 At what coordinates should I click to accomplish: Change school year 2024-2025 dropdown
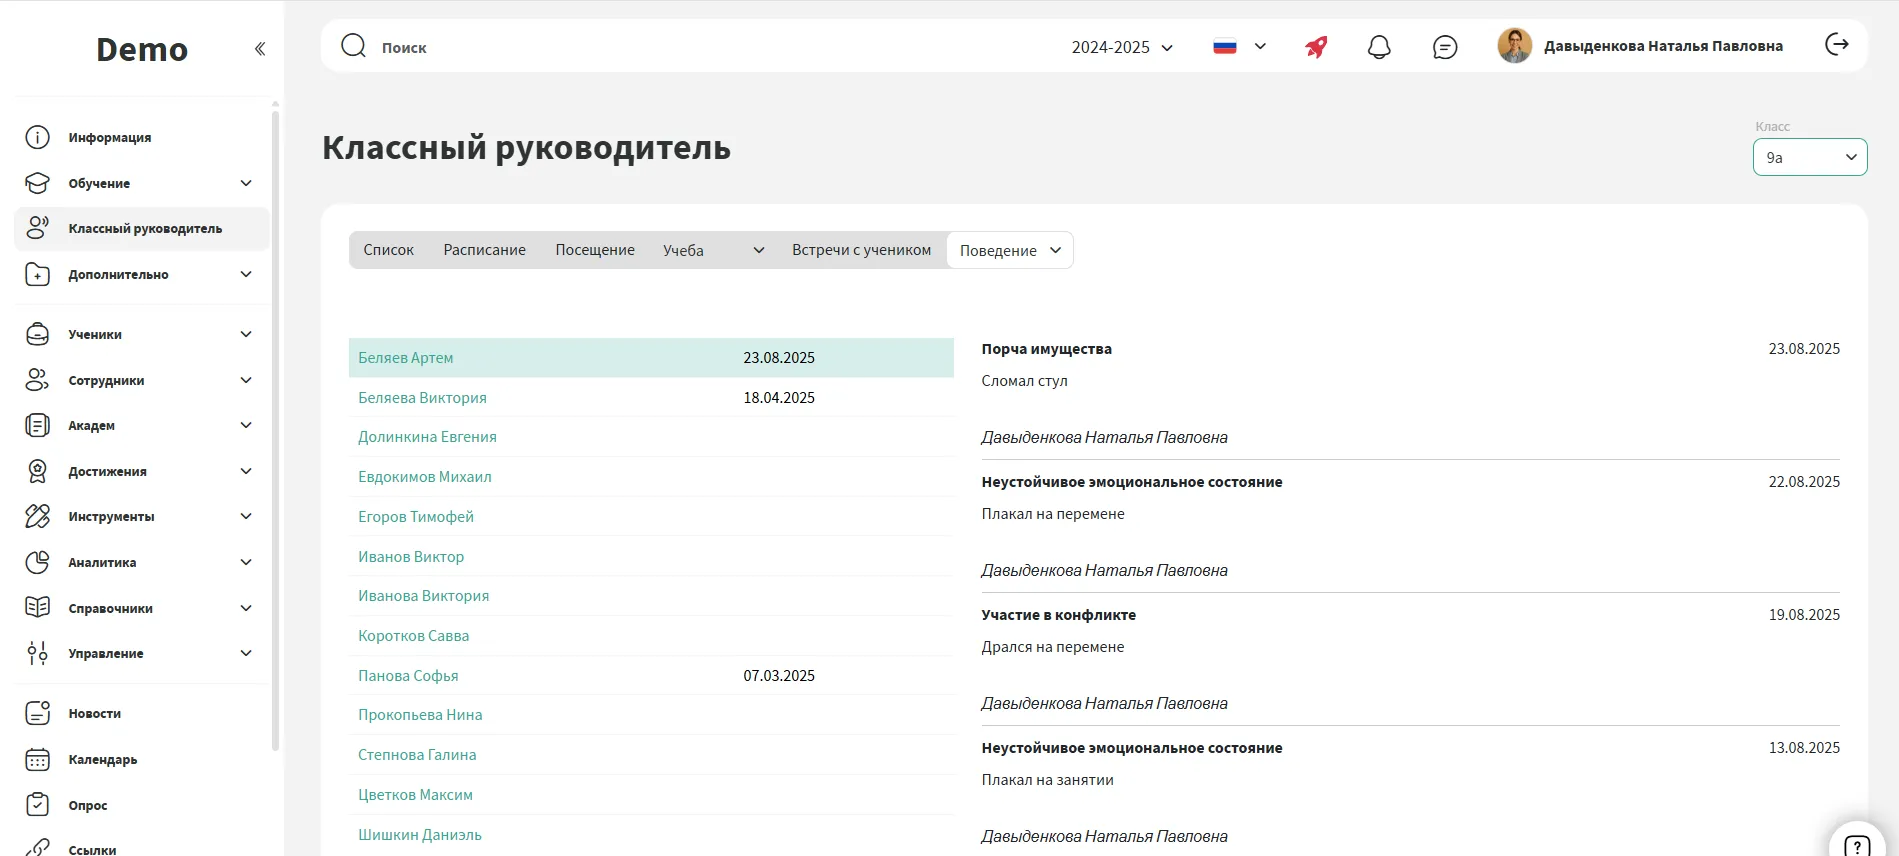[x=1121, y=47]
